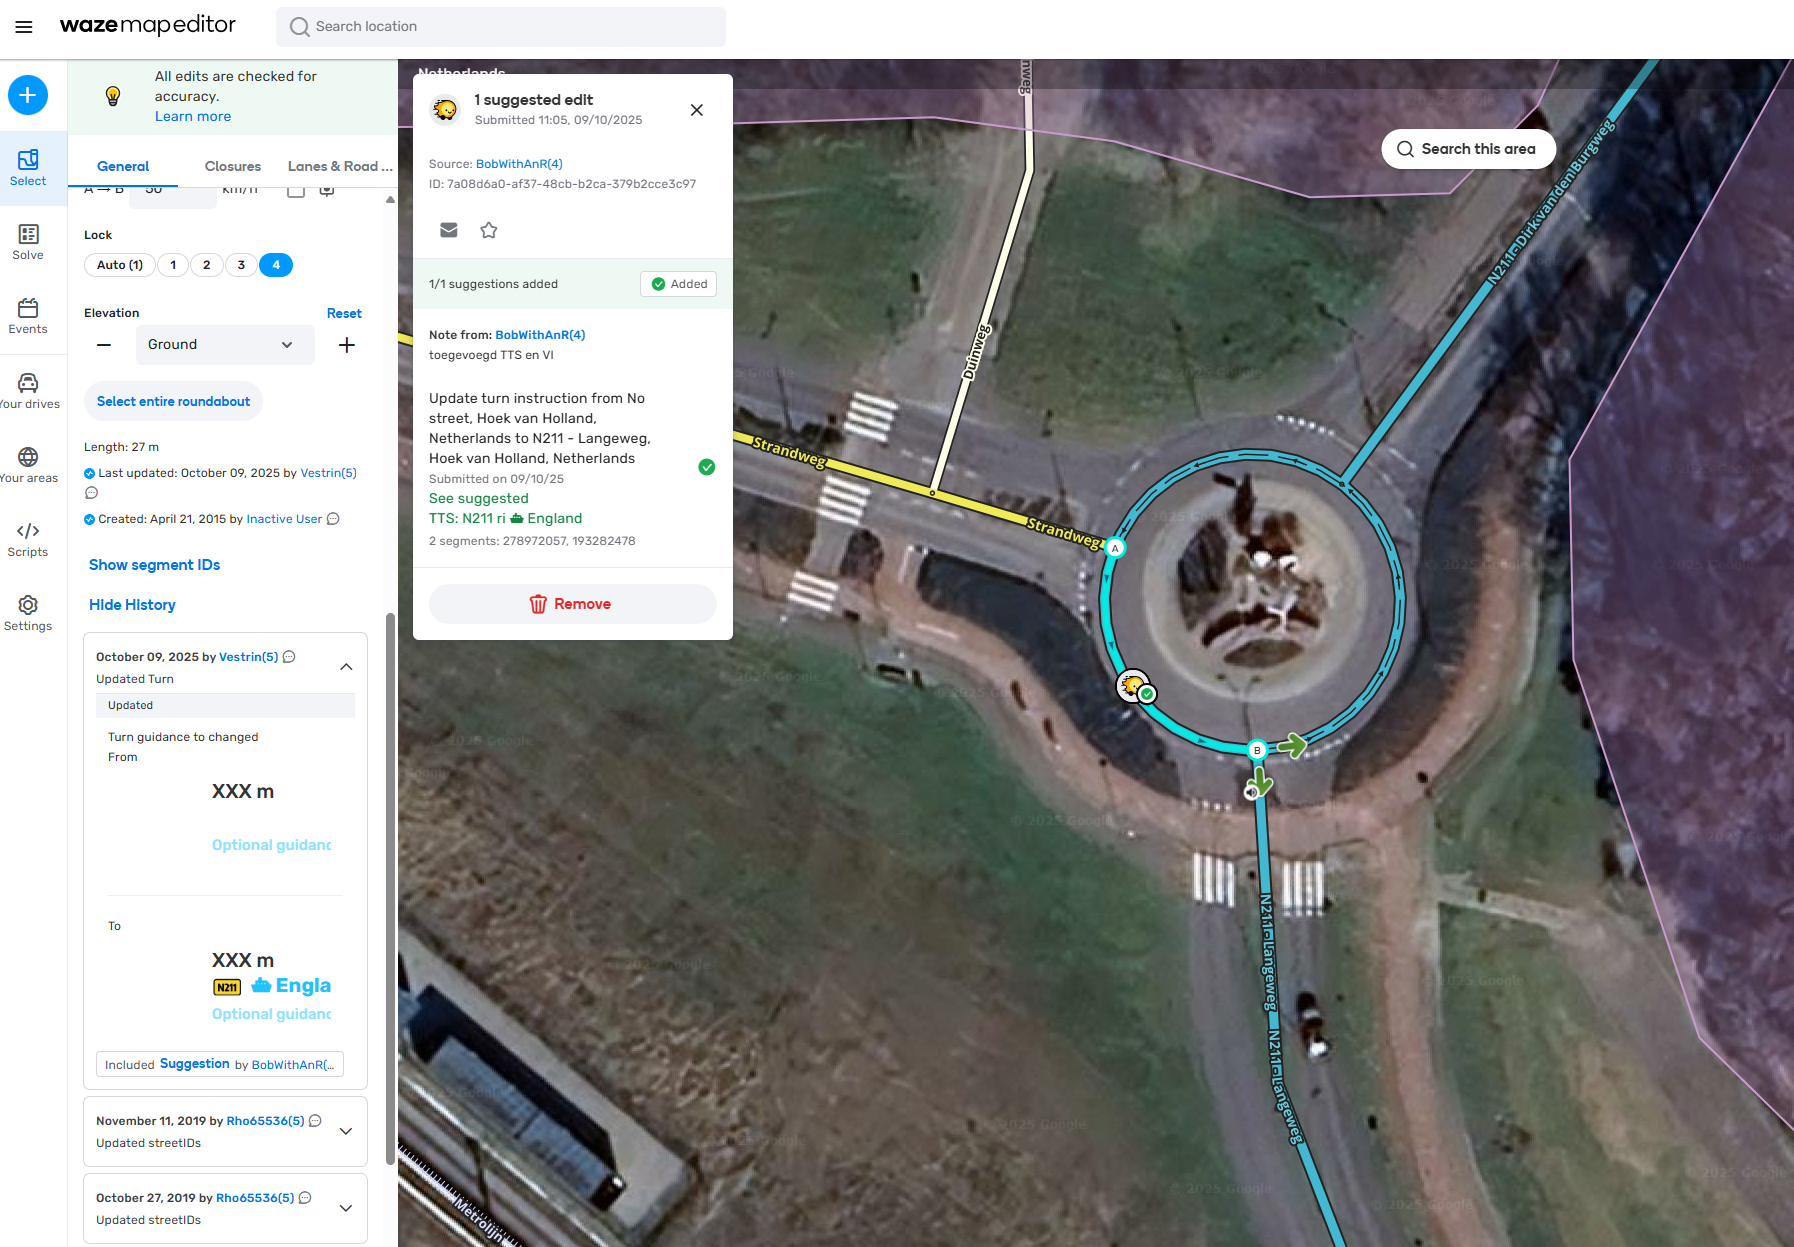
Task: Click Select entire roundabout button
Action: tap(173, 401)
